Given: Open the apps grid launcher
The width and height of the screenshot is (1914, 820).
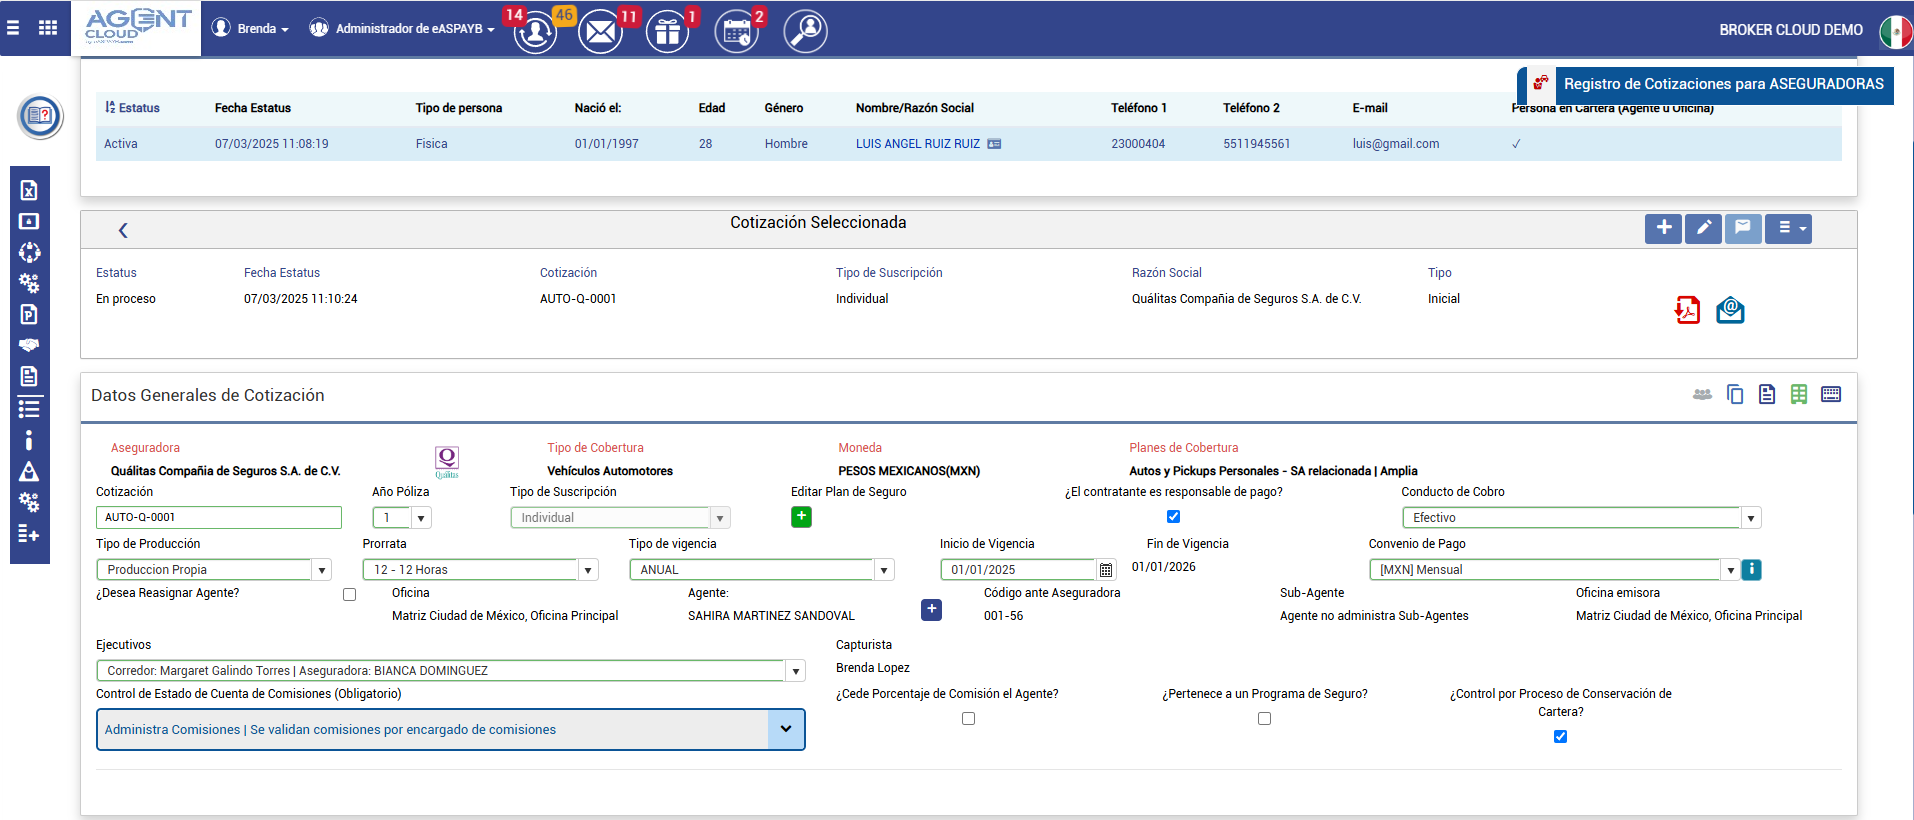Looking at the screenshot, I should [x=48, y=28].
